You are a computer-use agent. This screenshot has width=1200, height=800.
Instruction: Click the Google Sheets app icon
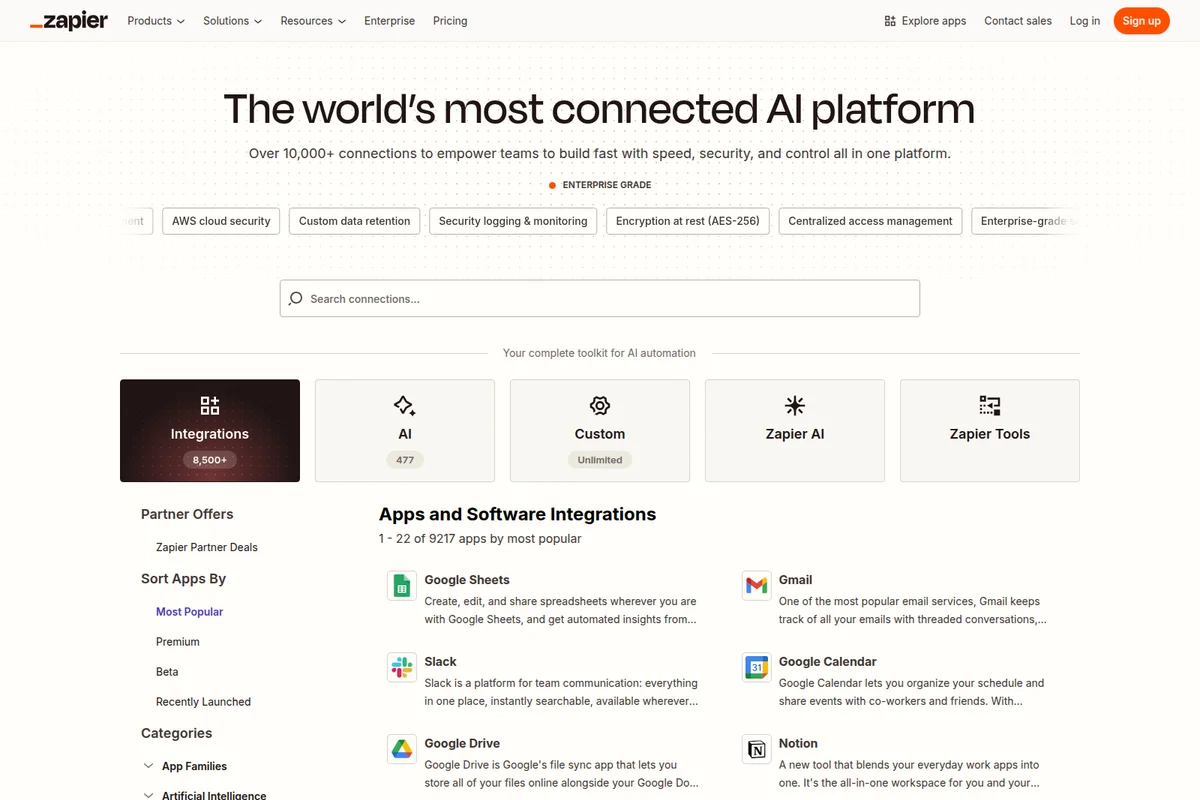(x=401, y=585)
